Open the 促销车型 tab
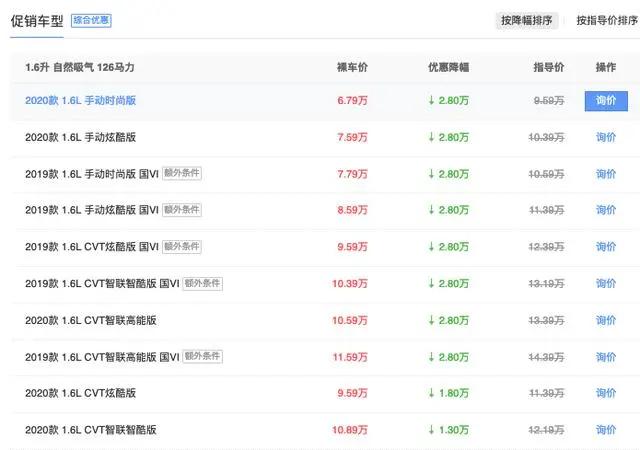The height and width of the screenshot is (450, 640). [x=37, y=21]
